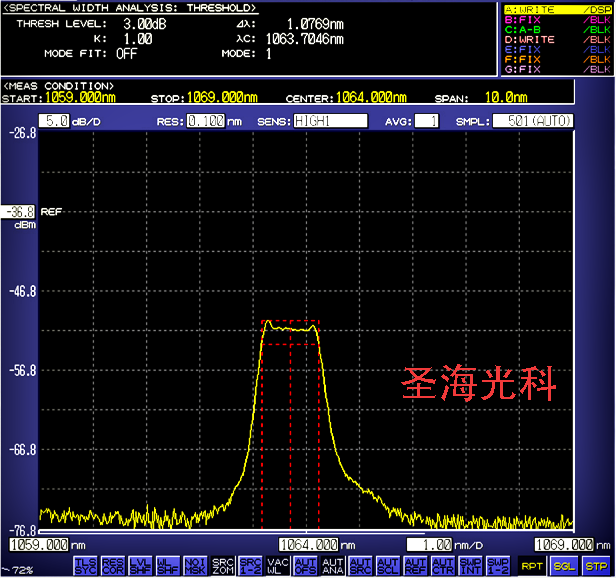
Task: Edit the 1064.000 nm center axis field
Action: pos(308,545)
